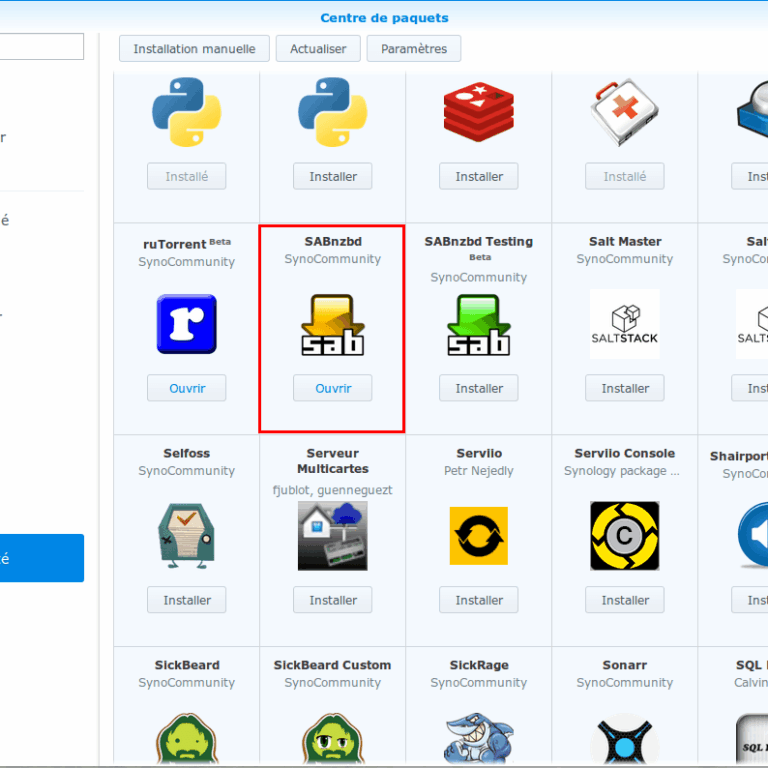The image size is (768, 768).
Task: Open ruTorrent with Ouvrir button
Action: tap(187, 388)
